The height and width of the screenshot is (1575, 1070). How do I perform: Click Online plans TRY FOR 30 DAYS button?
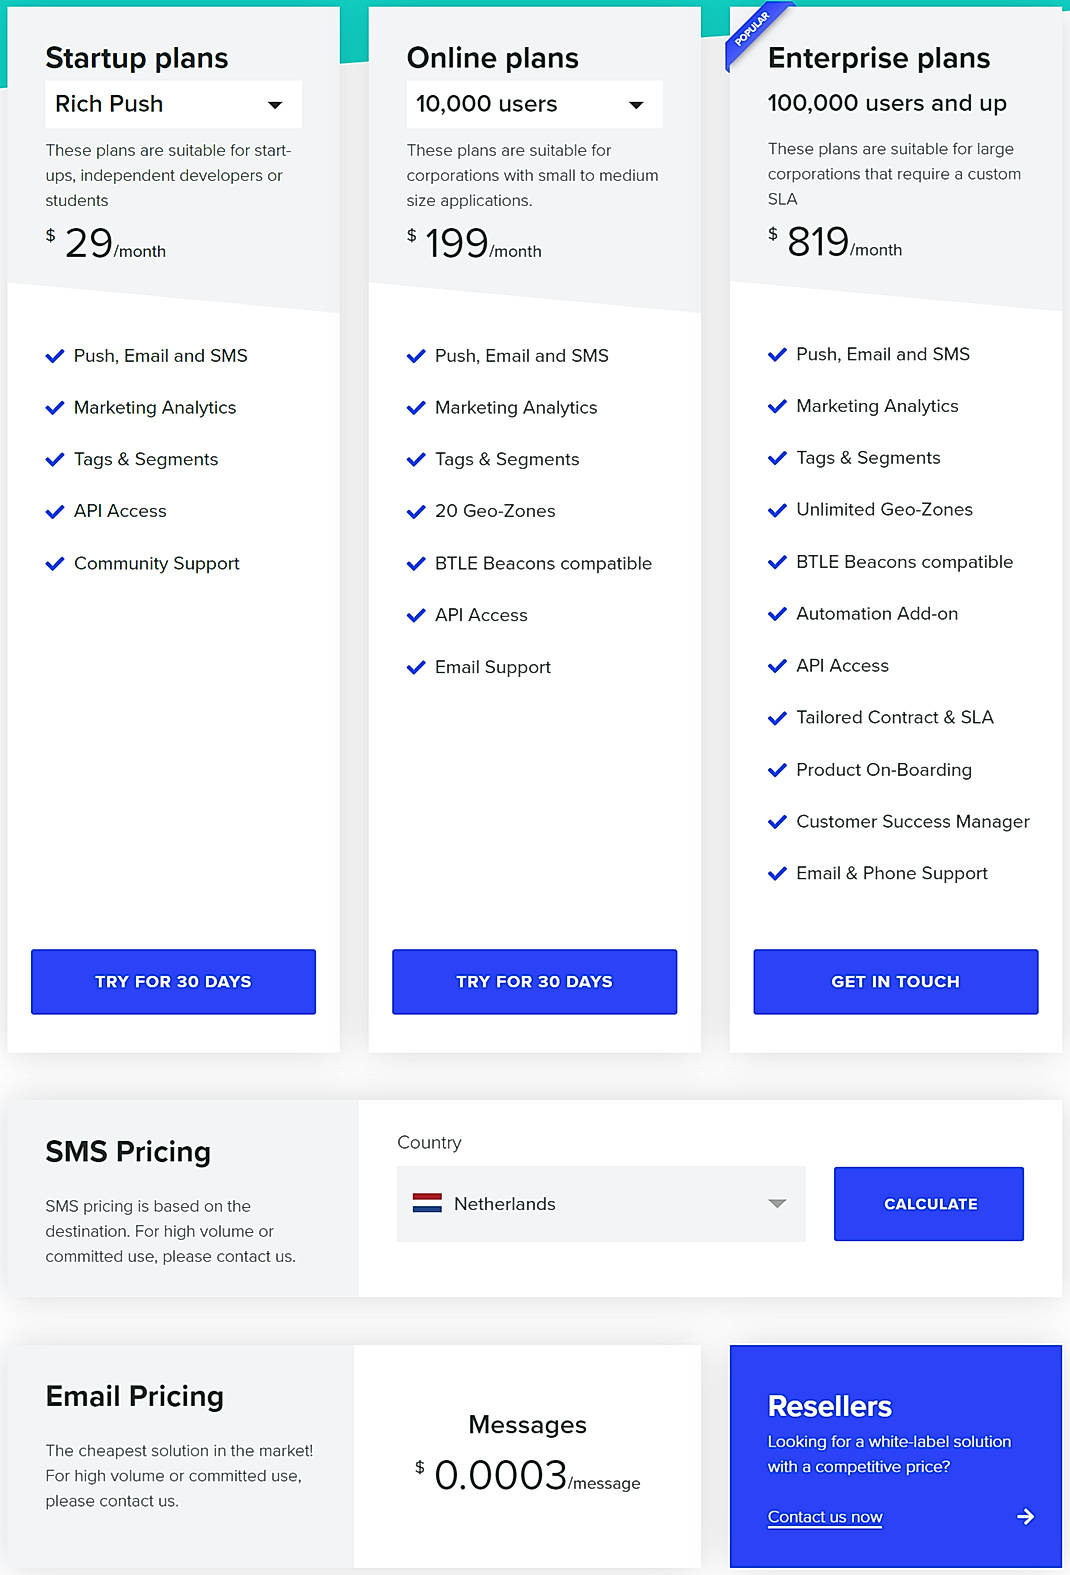click(x=534, y=982)
